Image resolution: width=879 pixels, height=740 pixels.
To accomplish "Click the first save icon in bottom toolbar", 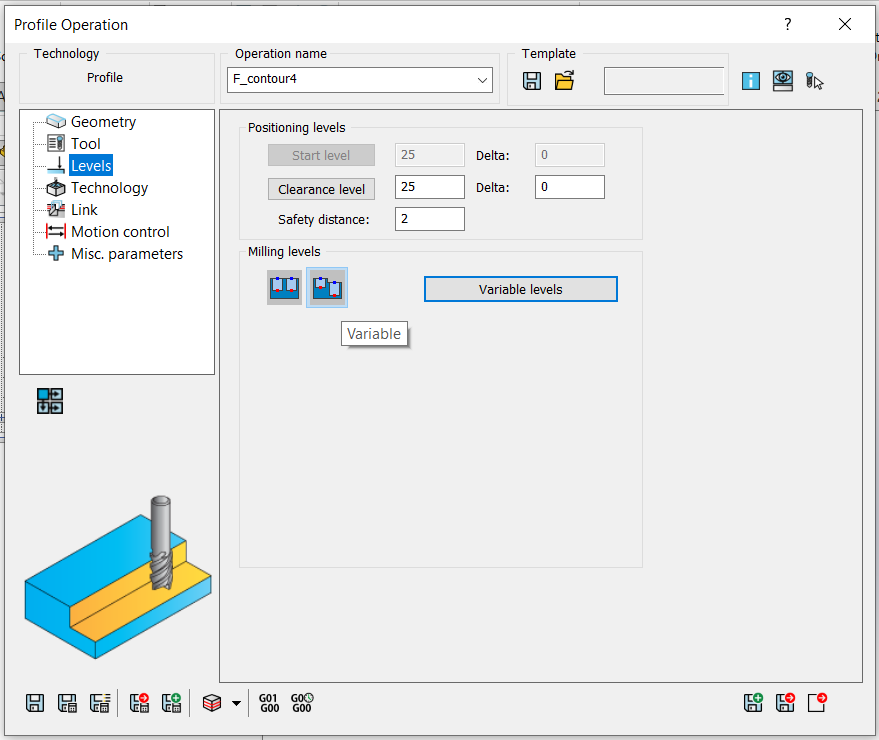I will coord(35,703).
